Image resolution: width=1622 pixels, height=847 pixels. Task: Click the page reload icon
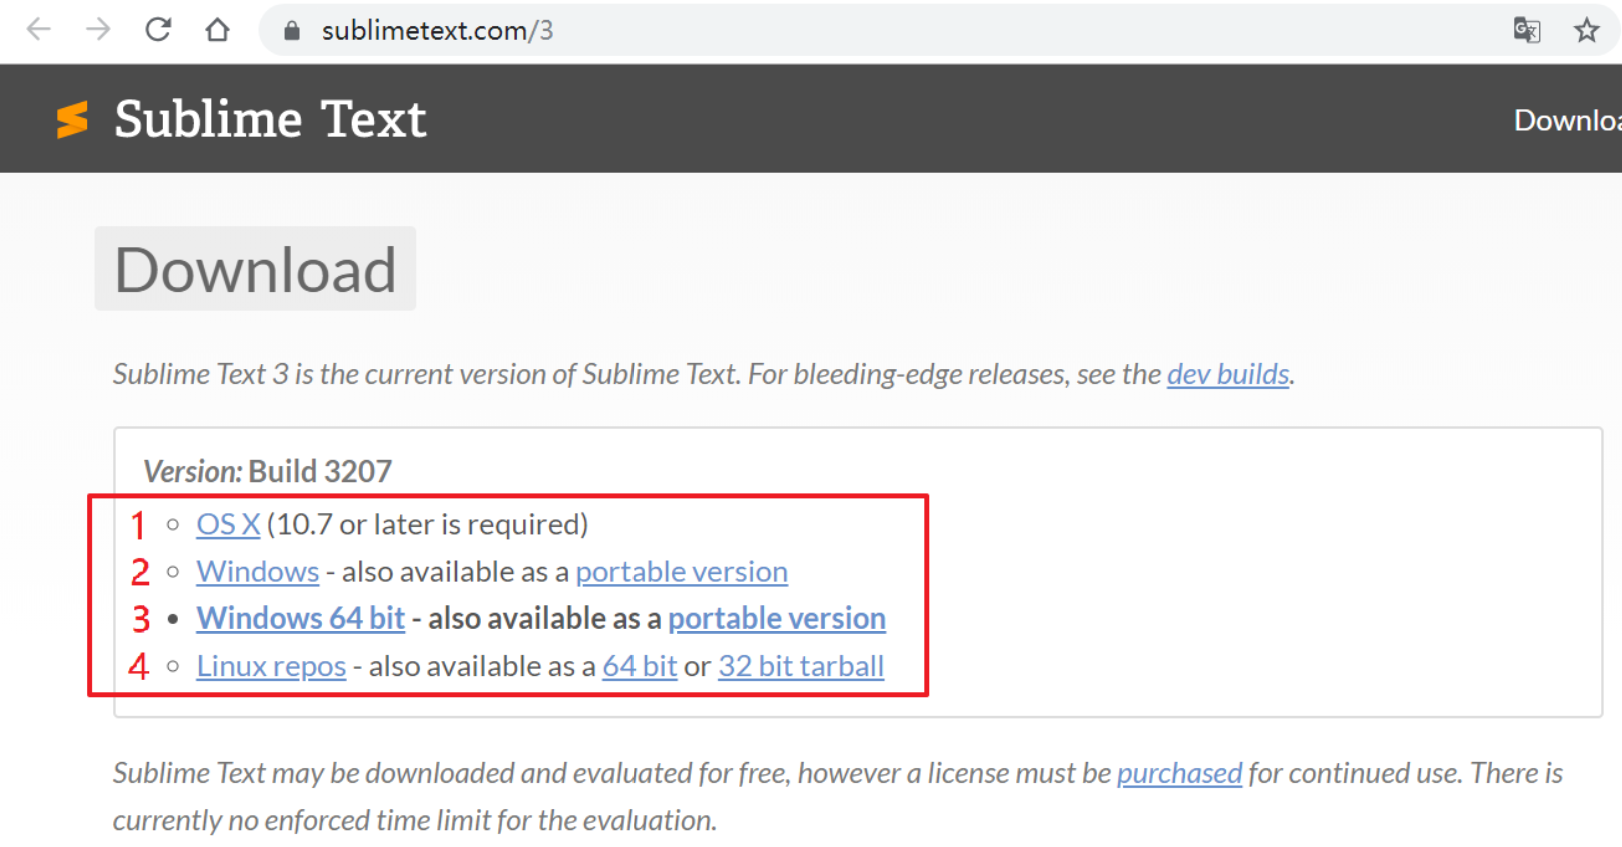click(158, 29)
